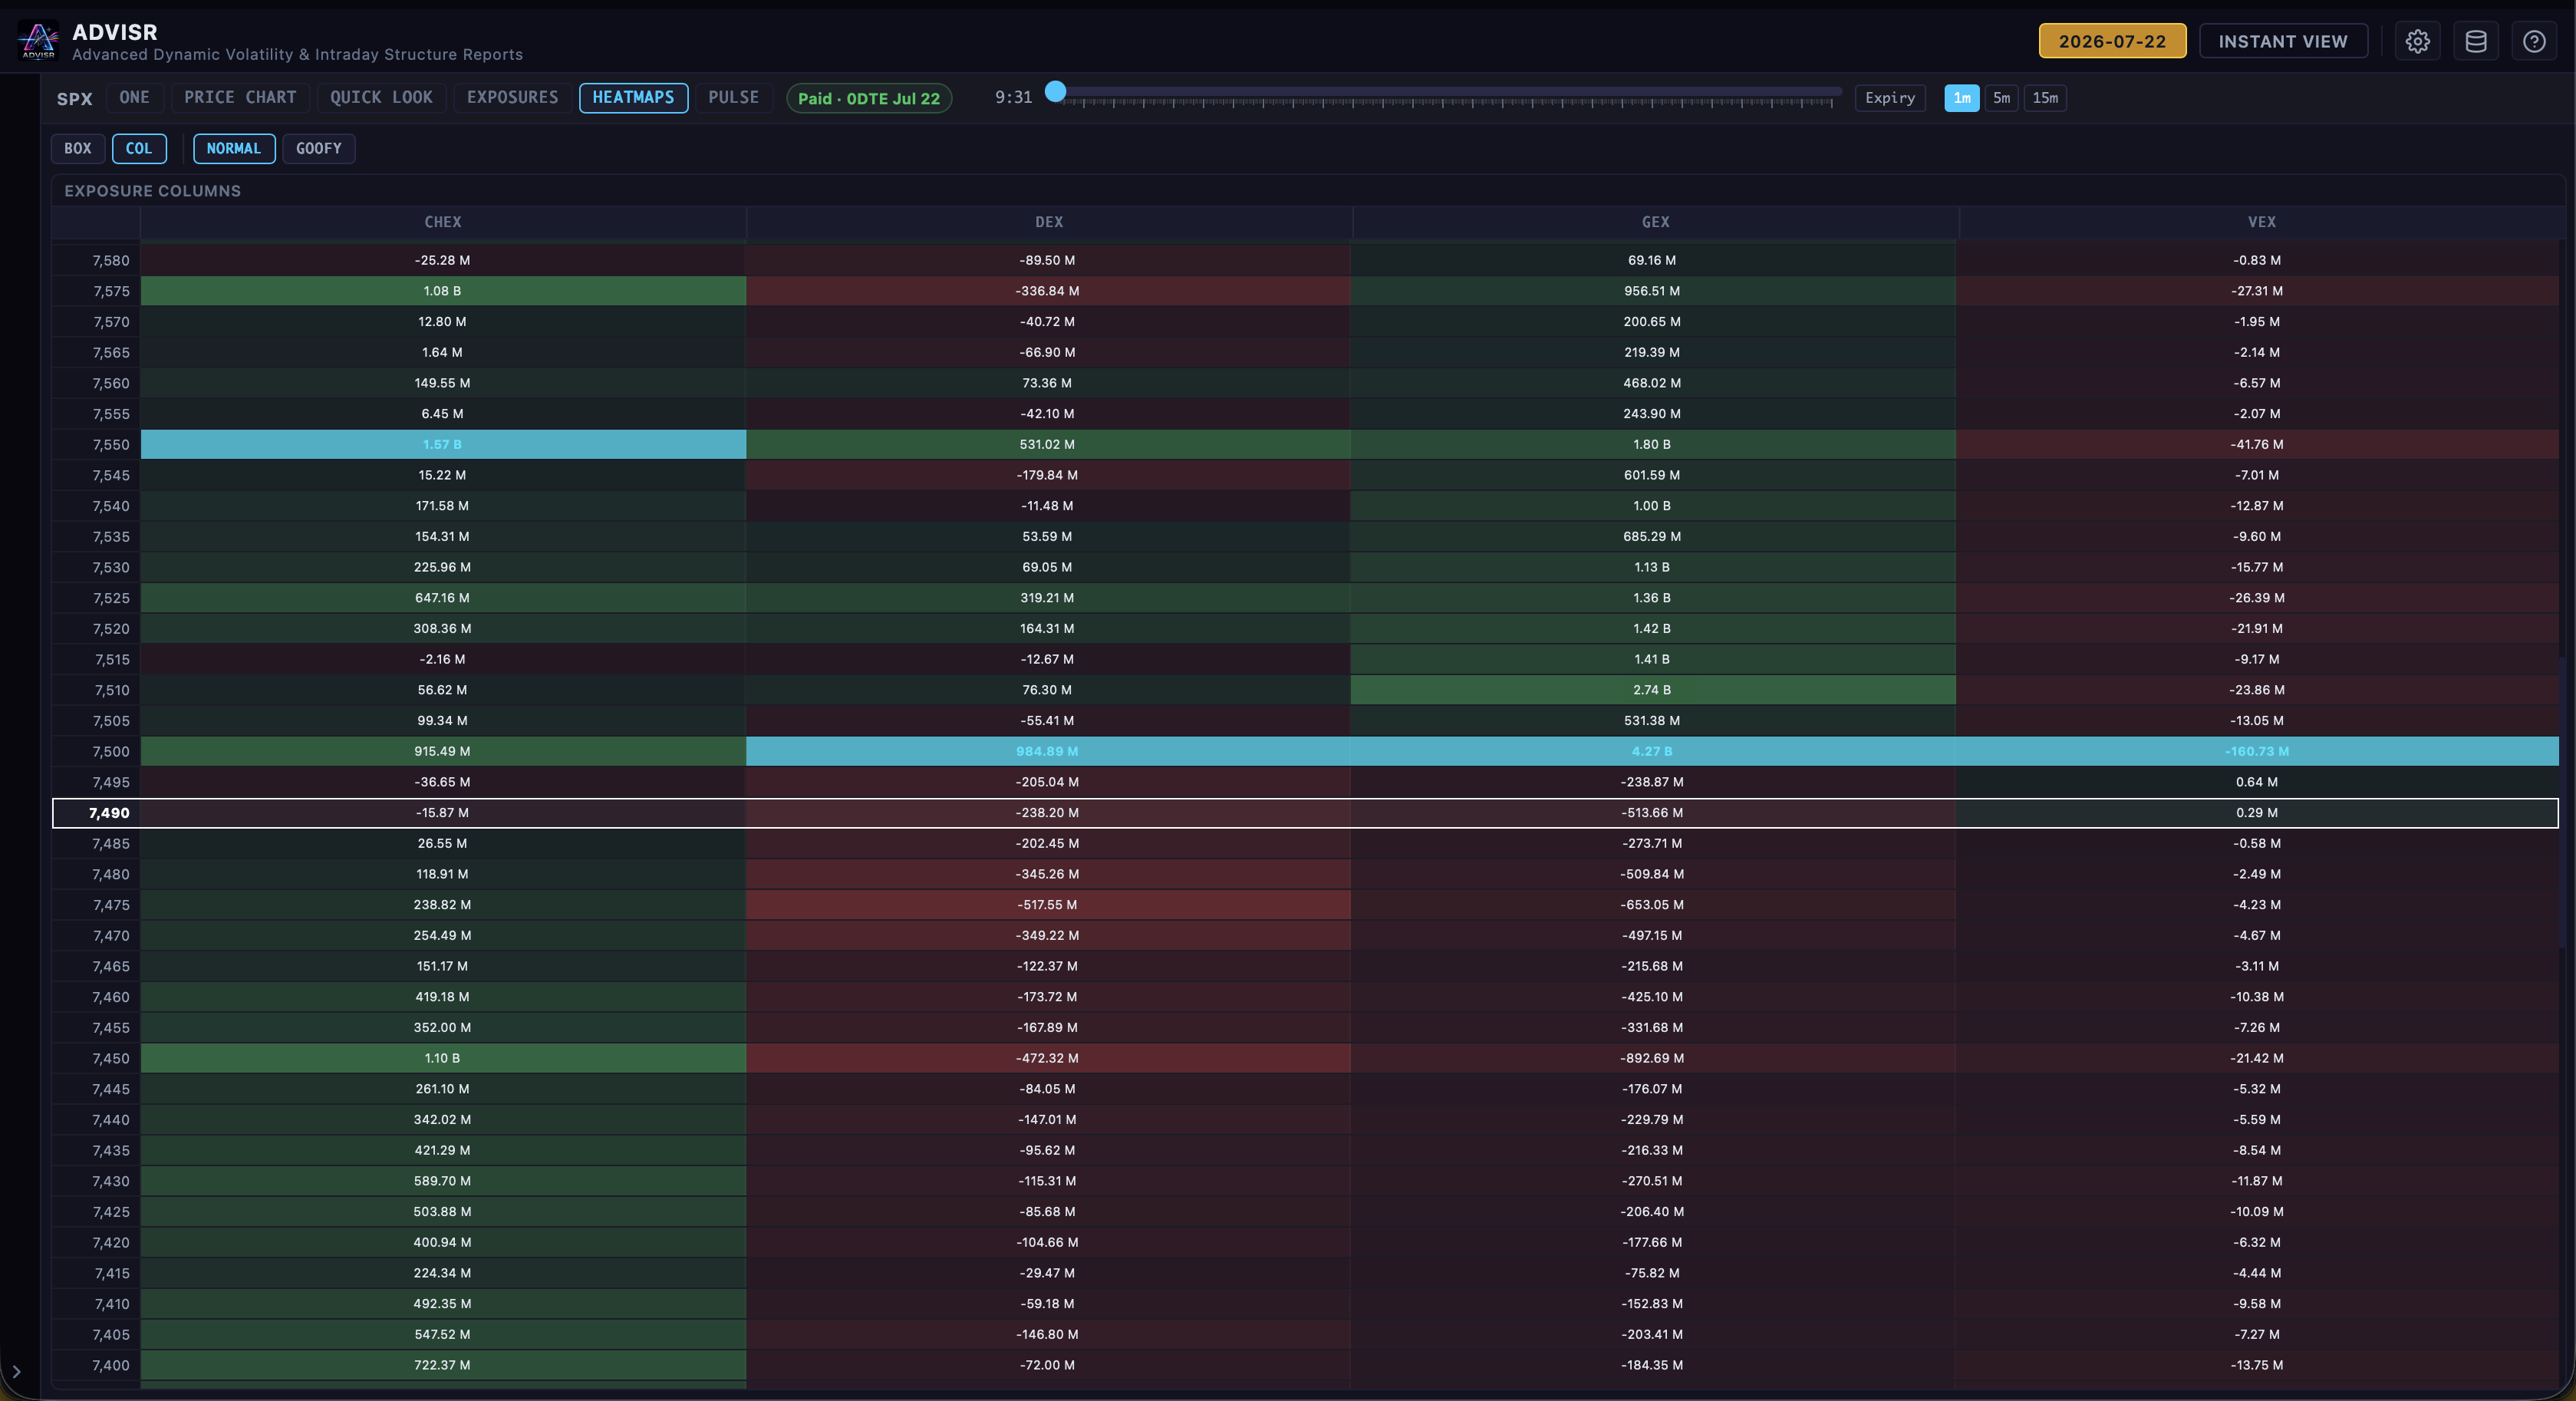Click the 7,580 strike label
The image size is (2576, 1401).
tap(111, 260)
